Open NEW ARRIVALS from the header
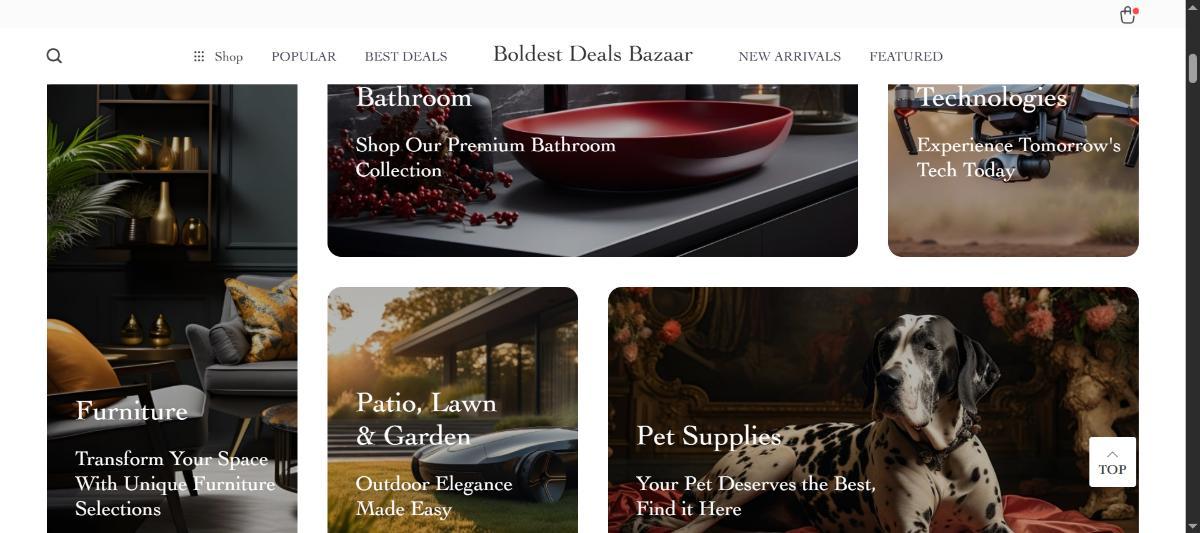 pyautogui.click(x=790, y=56)
